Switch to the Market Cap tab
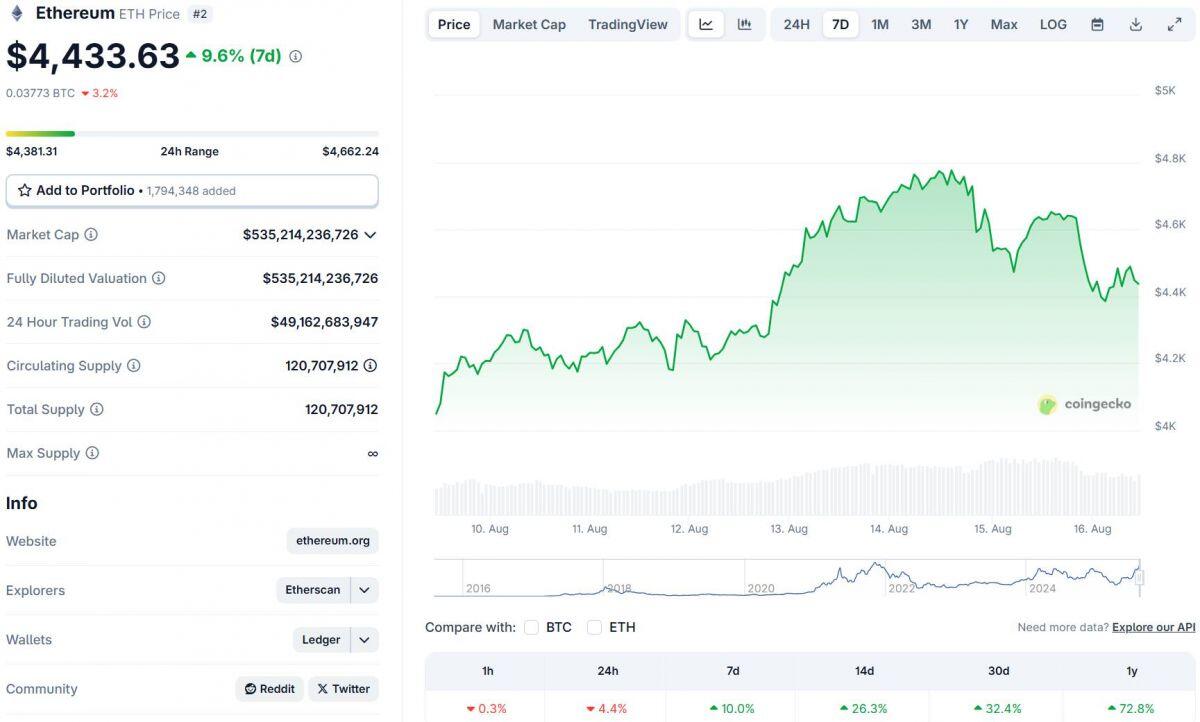 528,23
